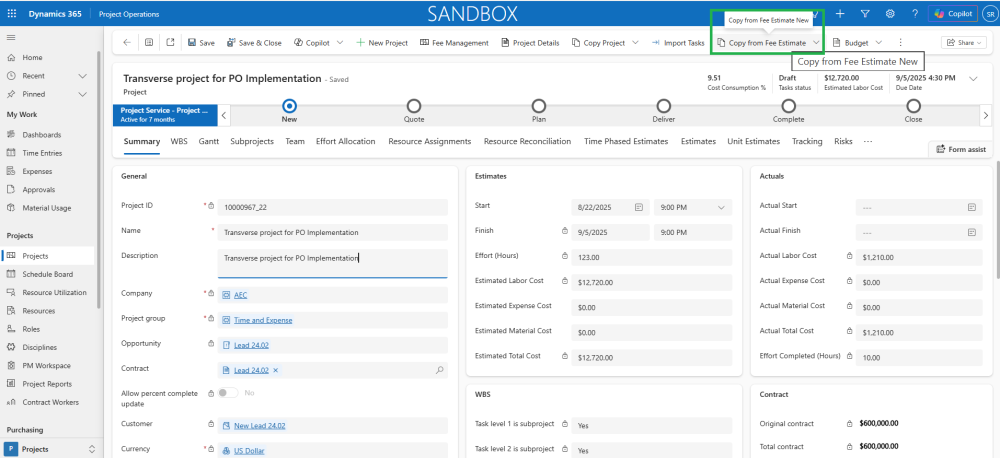
Task: Open calendar picker for Actual Start
Action: 972,207
